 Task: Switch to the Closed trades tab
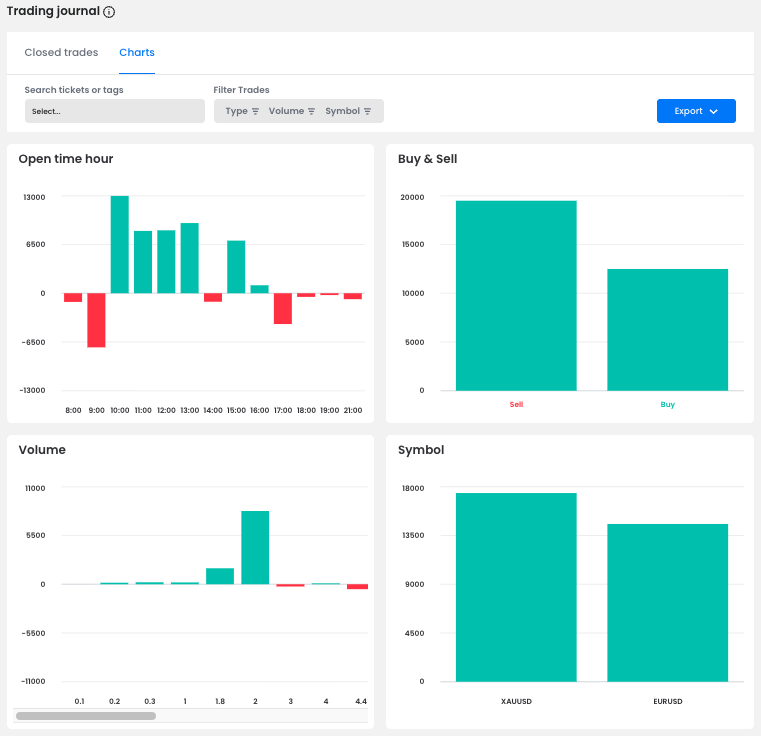click(61, 53)
